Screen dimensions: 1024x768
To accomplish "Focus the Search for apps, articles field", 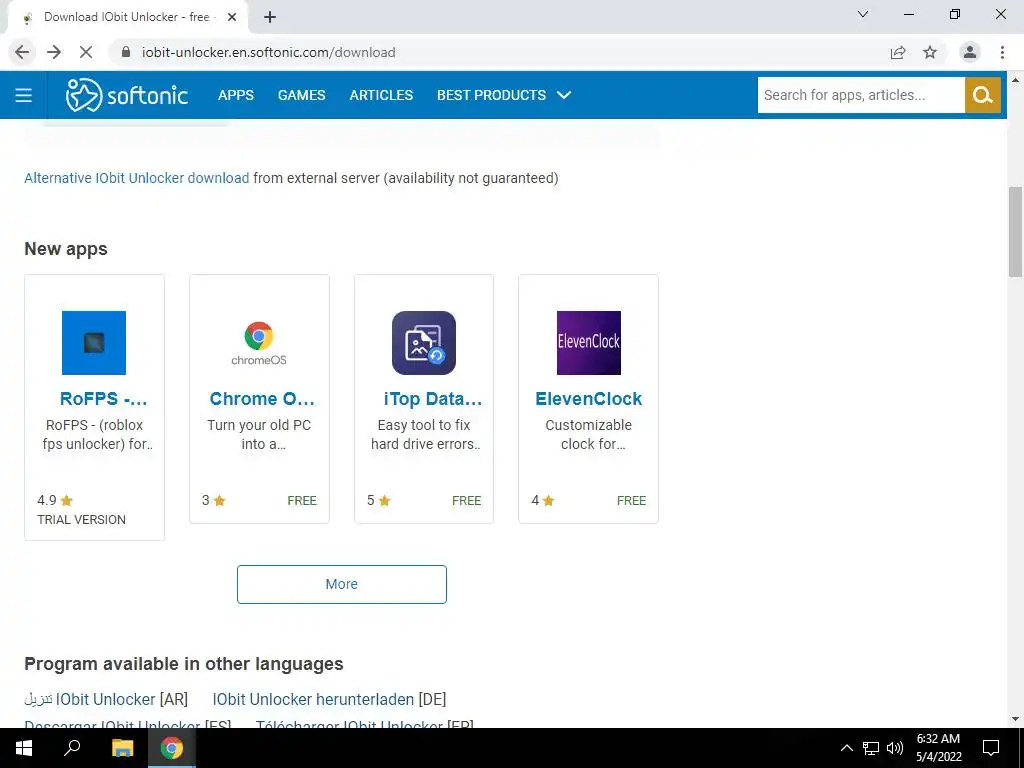I will (861, 95).
